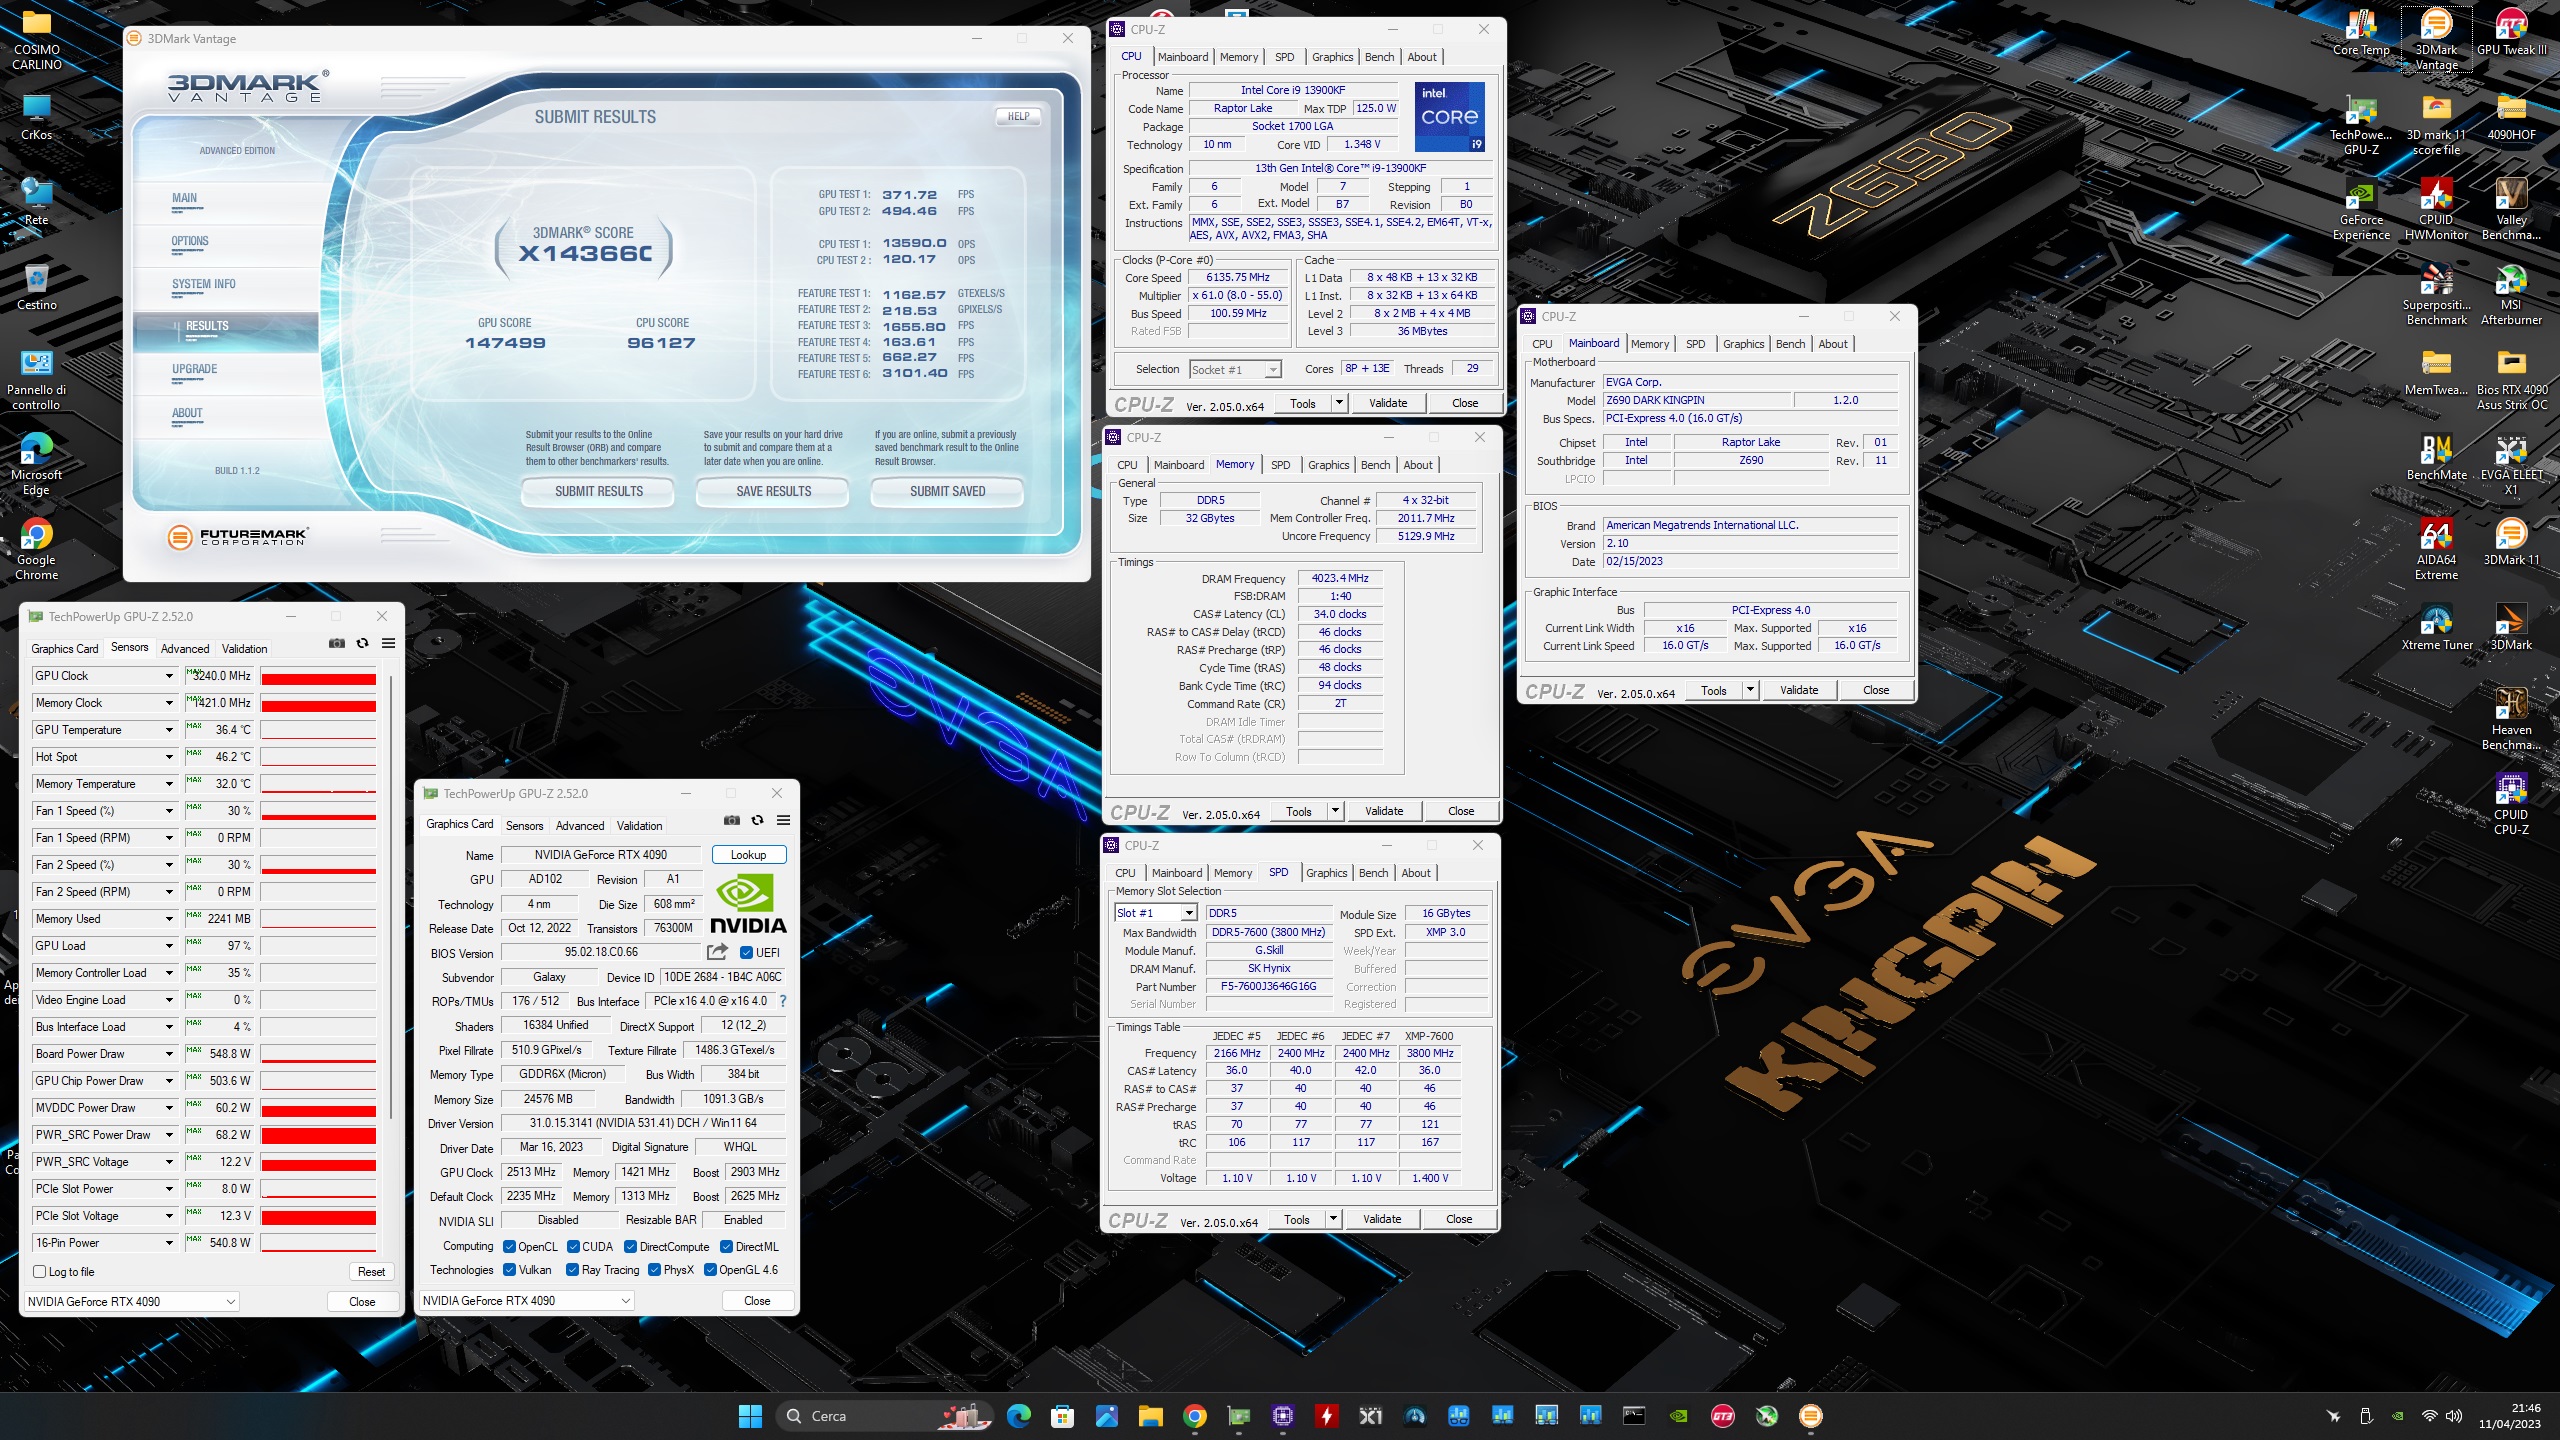This screenshot has height=1440, width=2560.
Task: Open Core Temp desktop shortcut
Action: point(2361,32)
